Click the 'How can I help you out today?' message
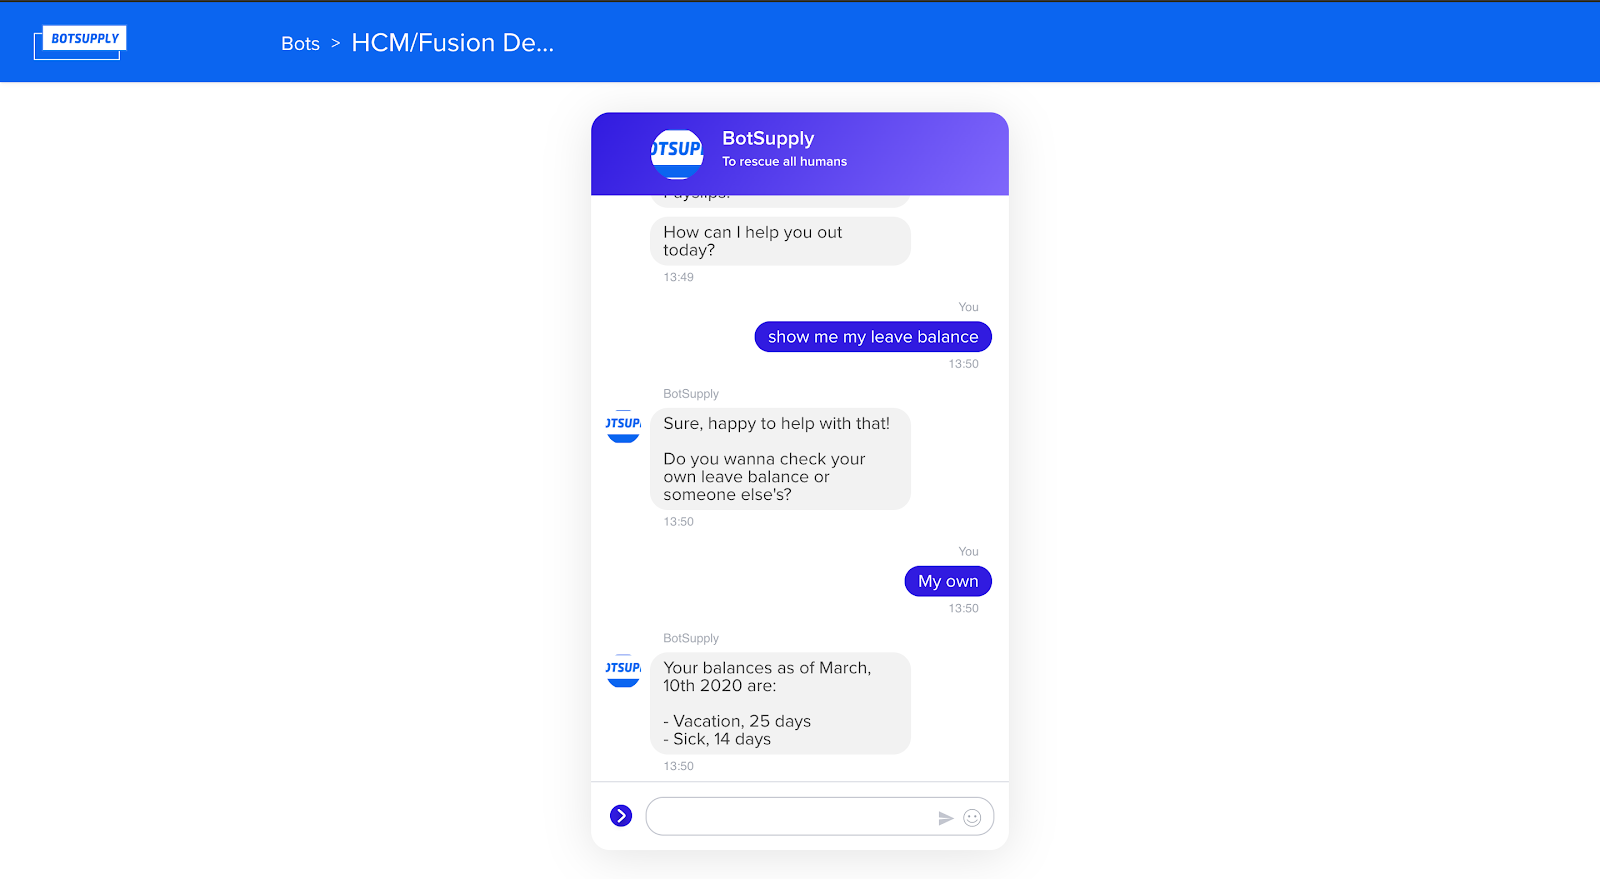The height and width of the screenshot is (879, 1600). (x=780, y=241)
